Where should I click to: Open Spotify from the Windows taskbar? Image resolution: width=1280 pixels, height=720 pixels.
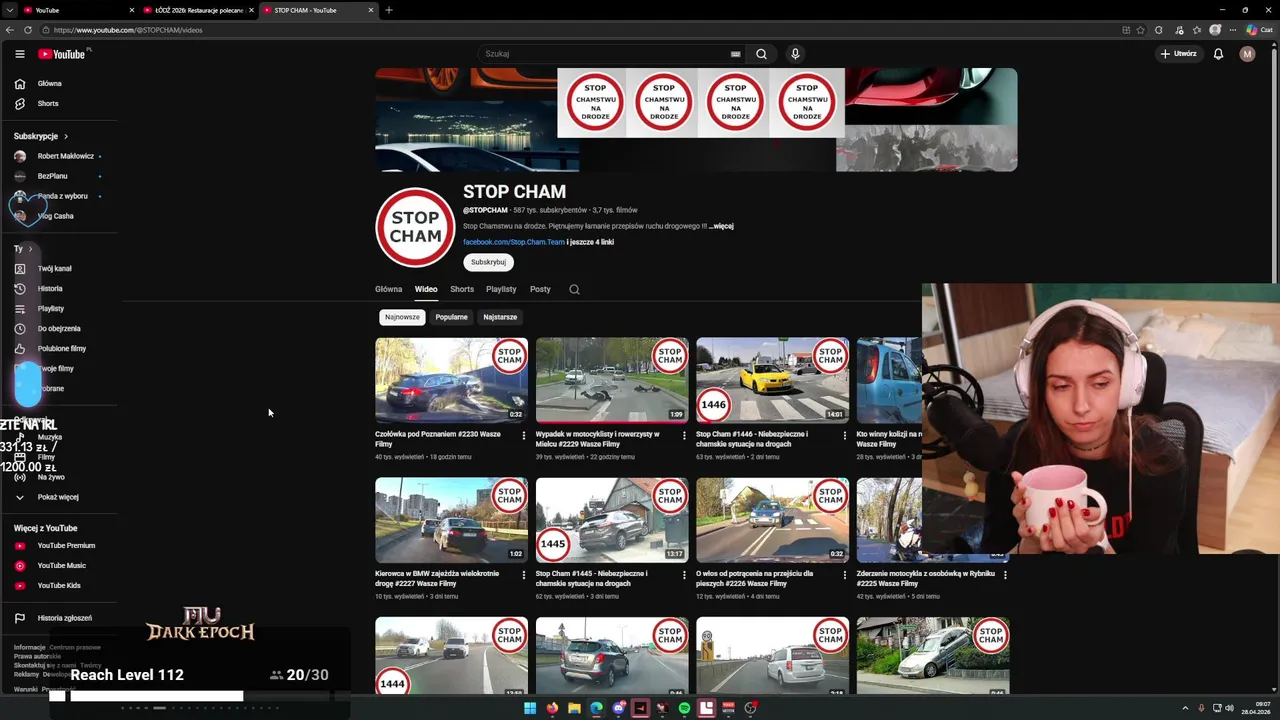click(684, 708)
